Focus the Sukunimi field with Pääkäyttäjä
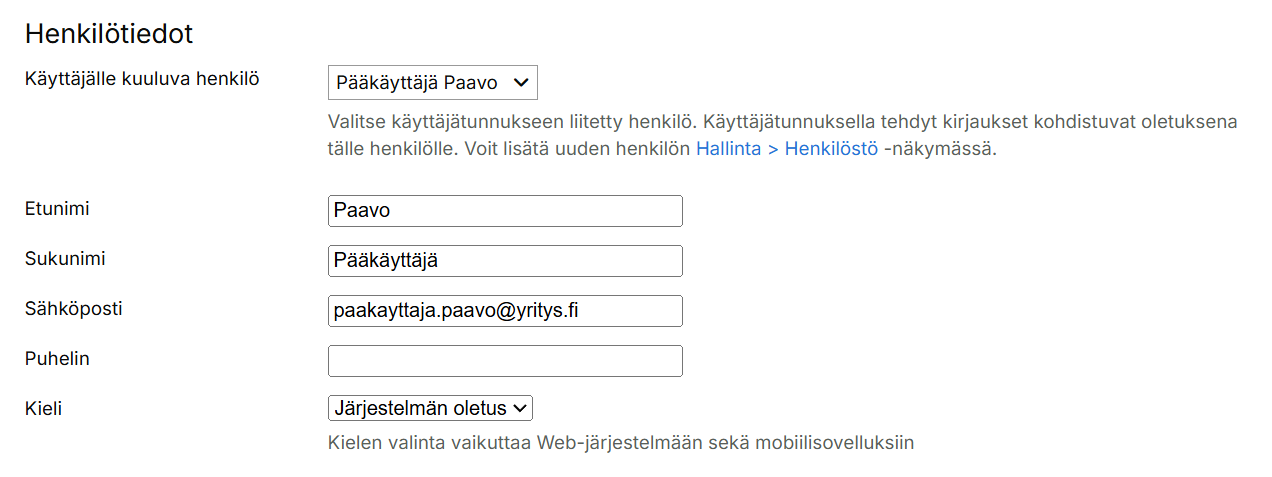 [505, 261]
